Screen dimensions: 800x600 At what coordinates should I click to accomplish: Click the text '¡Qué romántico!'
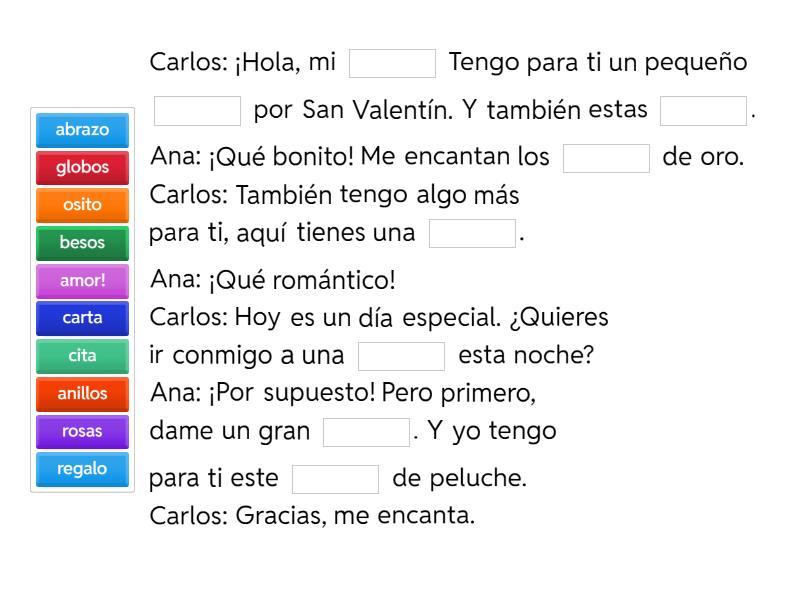click(x=302, y=281)
